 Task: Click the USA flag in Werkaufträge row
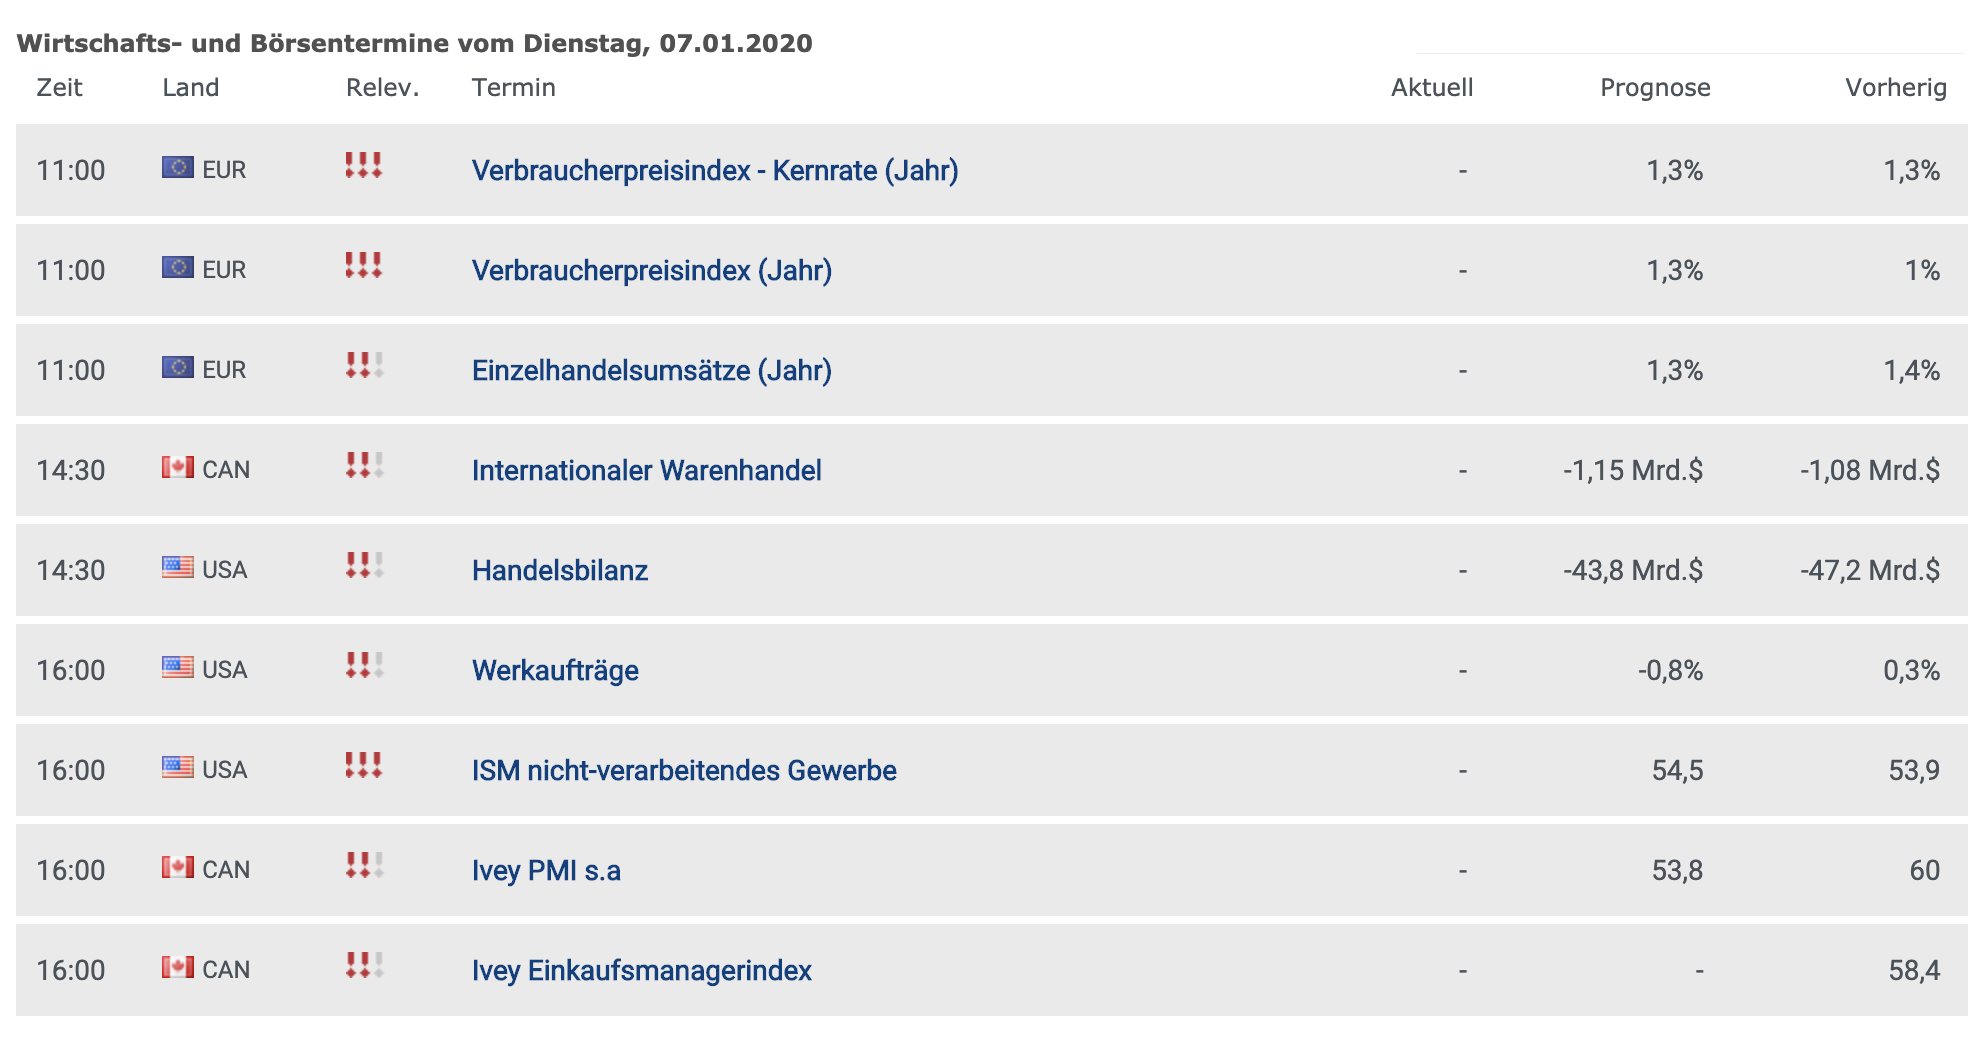point(178,667)
